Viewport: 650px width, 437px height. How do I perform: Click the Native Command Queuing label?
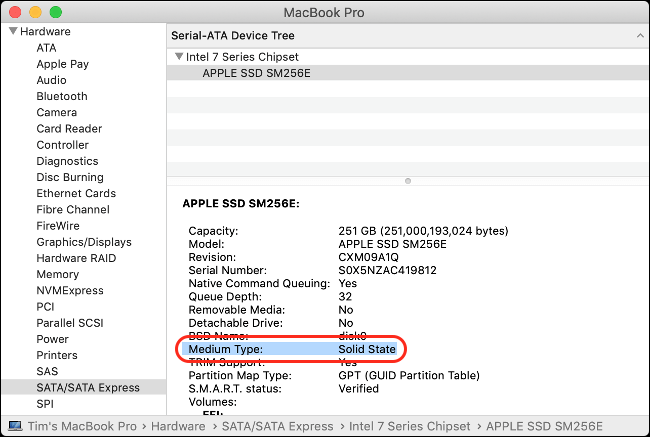tap(259, 283)
